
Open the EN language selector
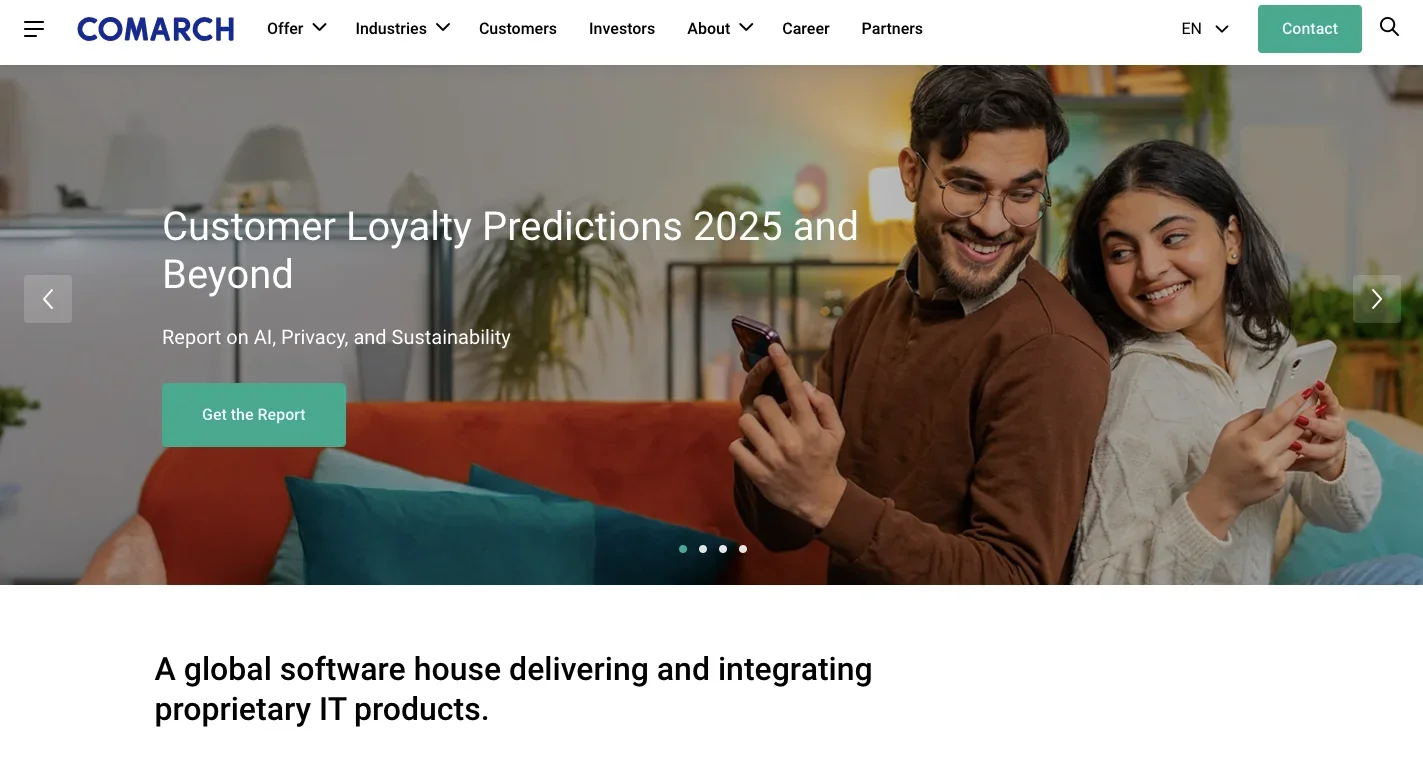click(1205, 29)
